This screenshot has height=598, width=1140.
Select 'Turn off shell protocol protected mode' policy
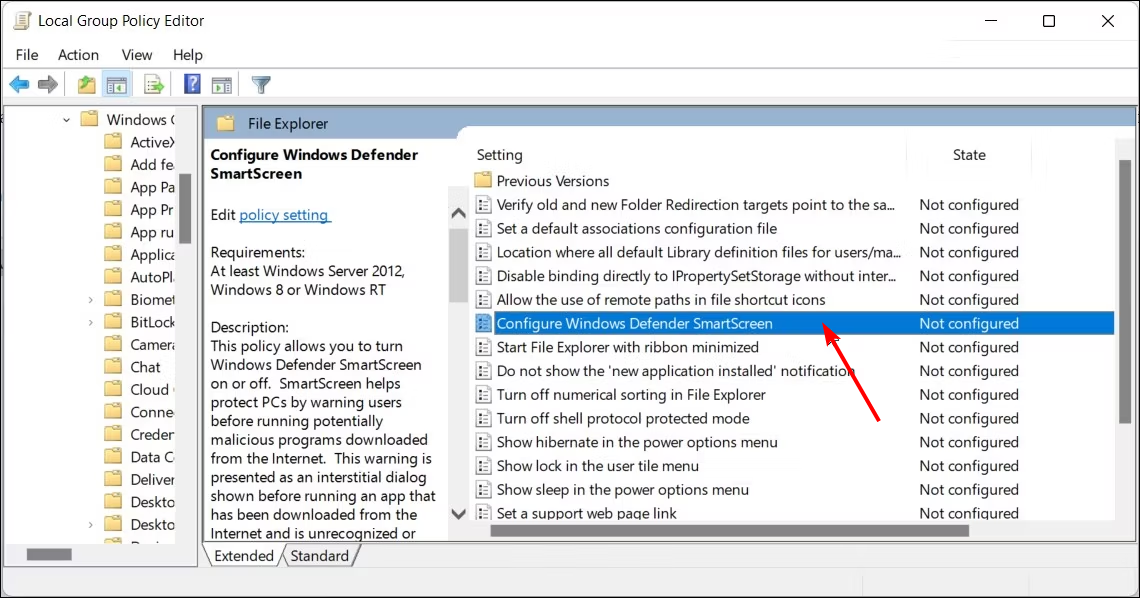[622, 418]
